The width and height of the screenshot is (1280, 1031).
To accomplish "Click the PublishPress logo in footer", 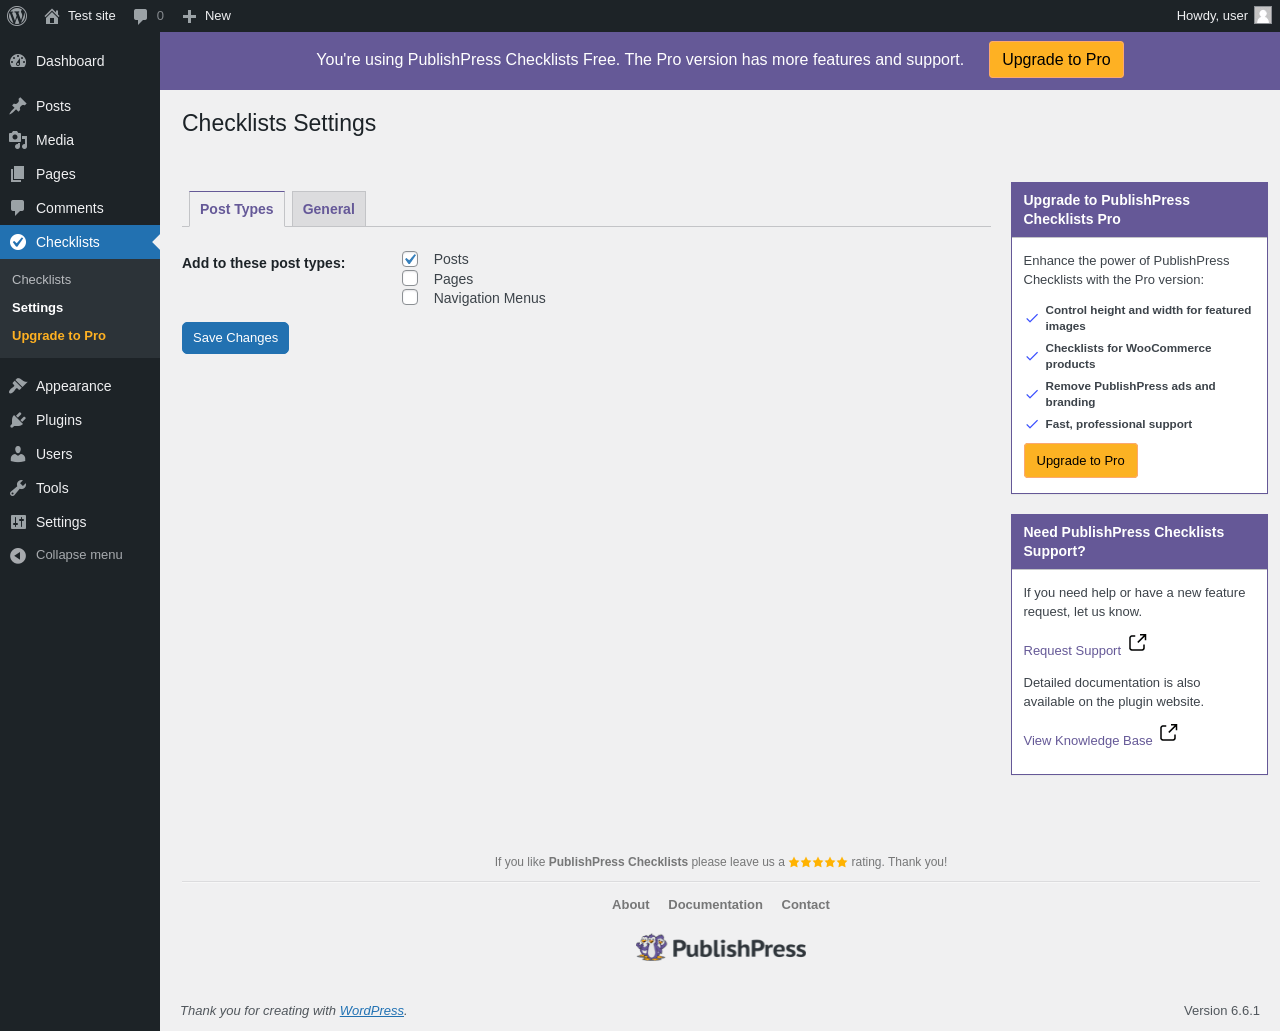I will 721,948.
